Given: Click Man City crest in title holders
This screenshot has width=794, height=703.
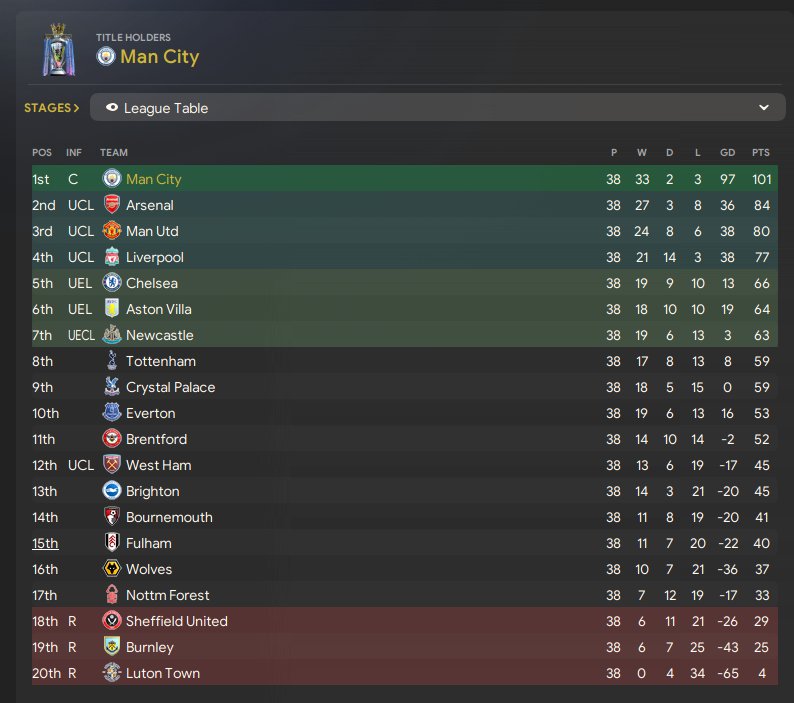Looking at the screenshot, I should tap(105, 57).
